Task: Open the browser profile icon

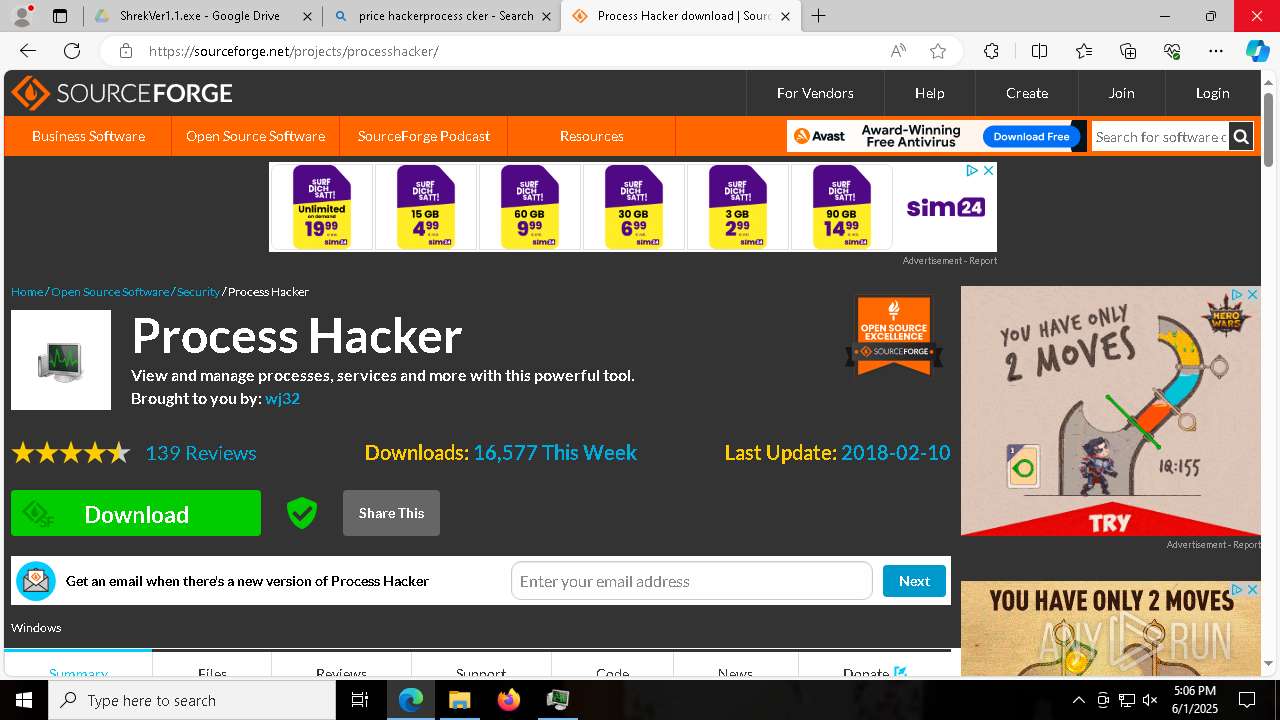Action: point(22,16)
